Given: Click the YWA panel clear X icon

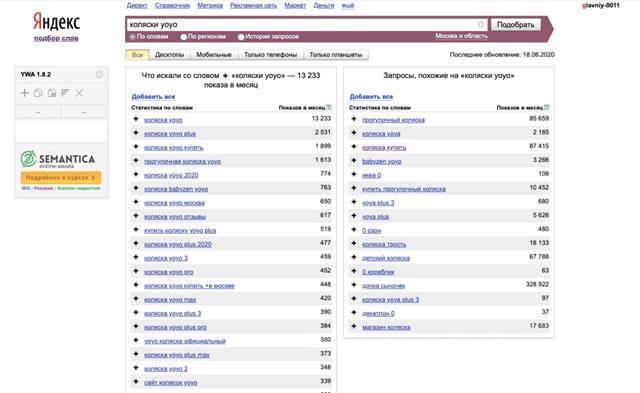Looking at the screenshot, I should [79, 93].
